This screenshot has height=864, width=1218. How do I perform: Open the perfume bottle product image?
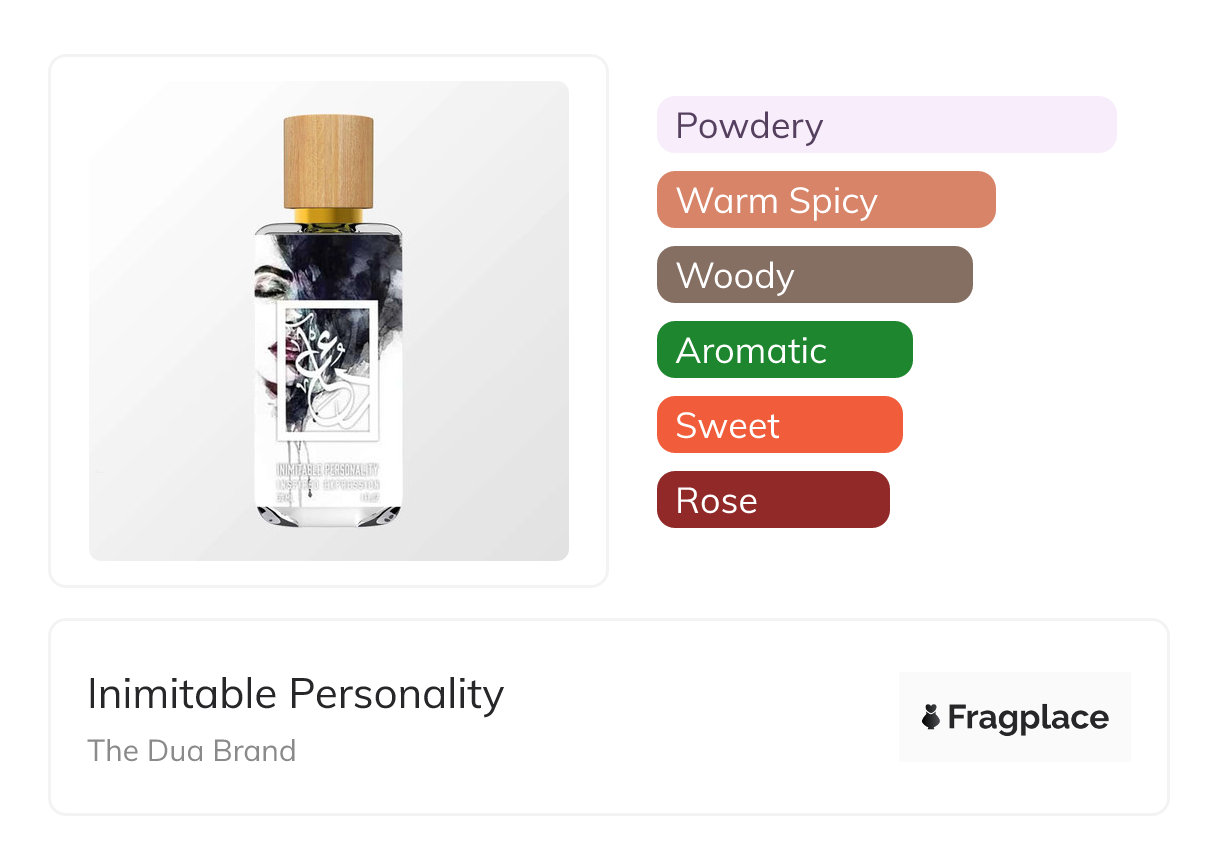328,320
